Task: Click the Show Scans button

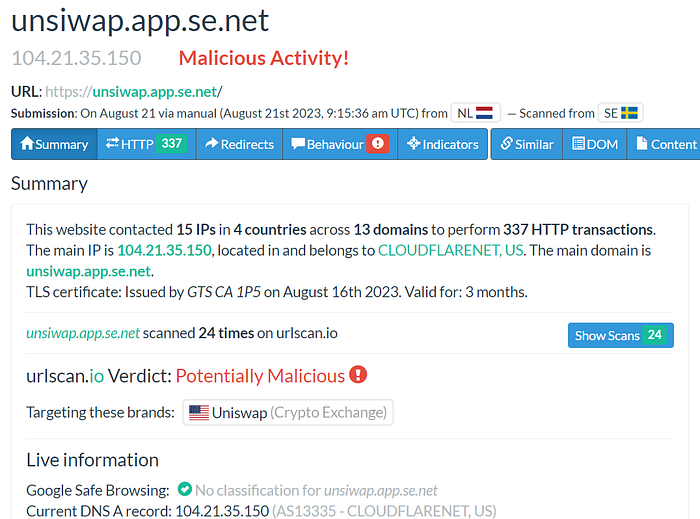Action: pyautogui.click(x=621, y=335)
